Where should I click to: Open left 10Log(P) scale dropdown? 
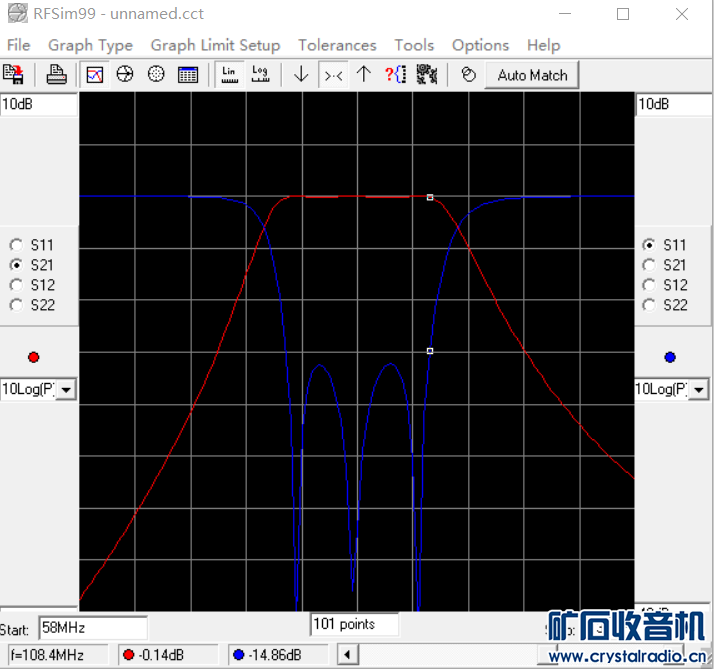pyautogui.click(x=65, y=390)
